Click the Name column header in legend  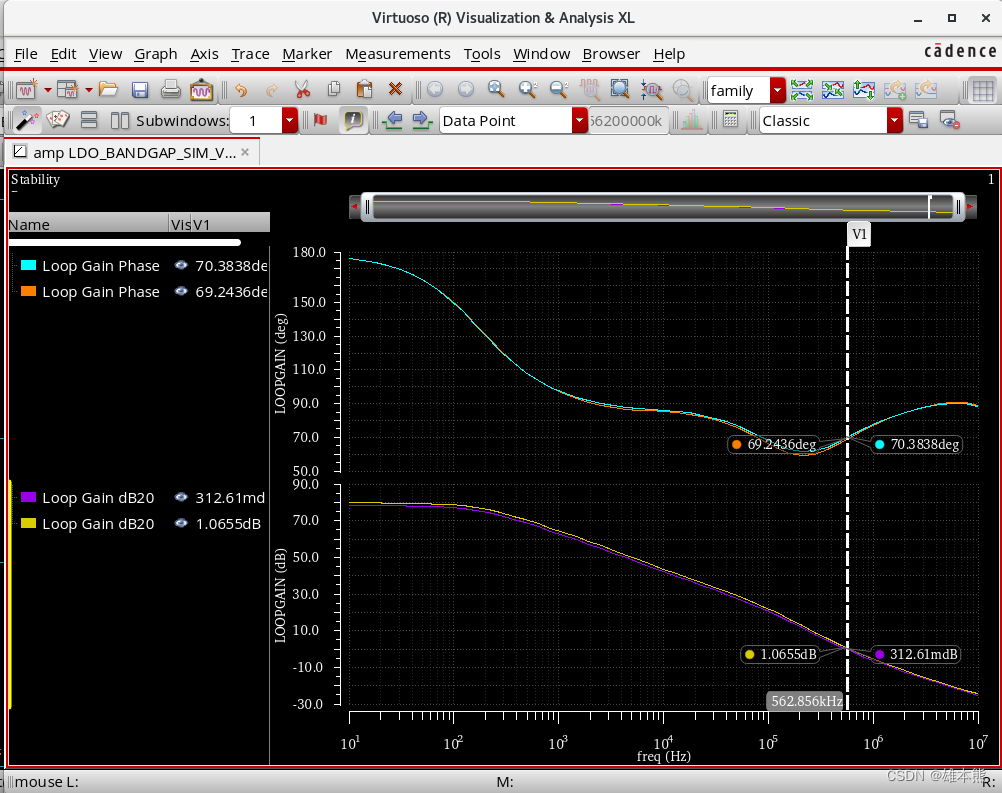[x=88, y=224]
